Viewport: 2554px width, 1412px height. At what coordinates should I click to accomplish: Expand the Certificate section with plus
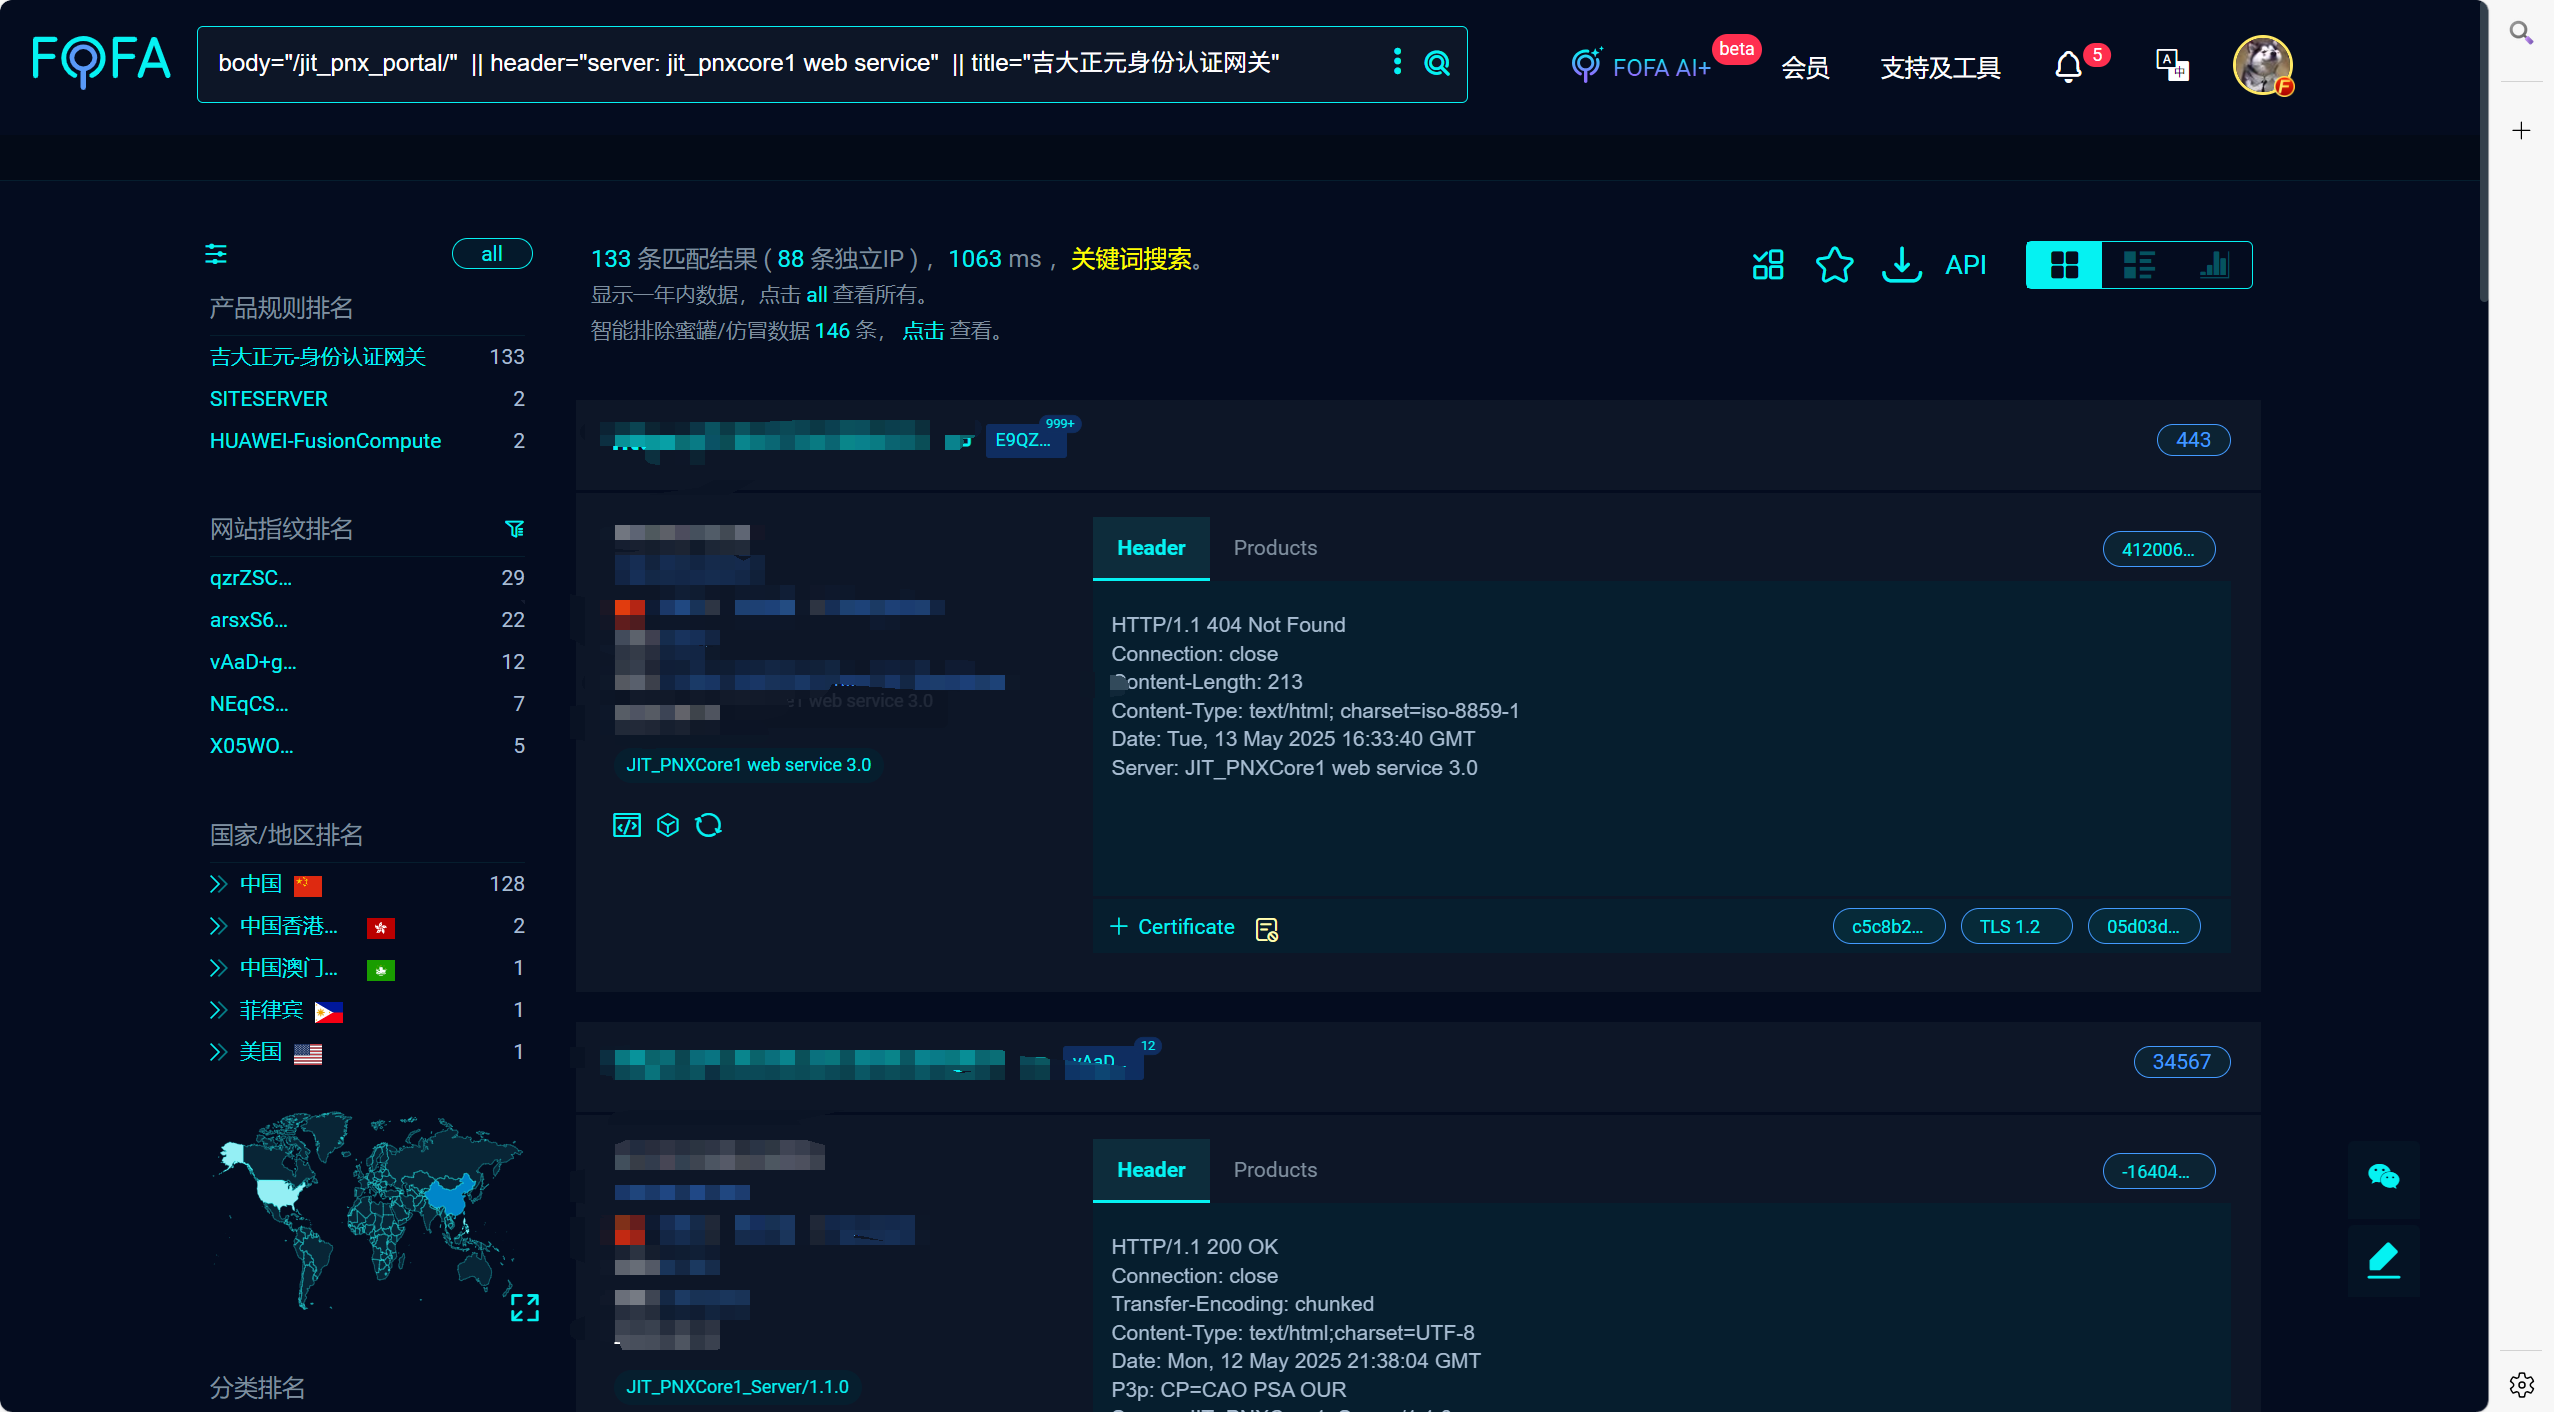(x=1118, y=927)
